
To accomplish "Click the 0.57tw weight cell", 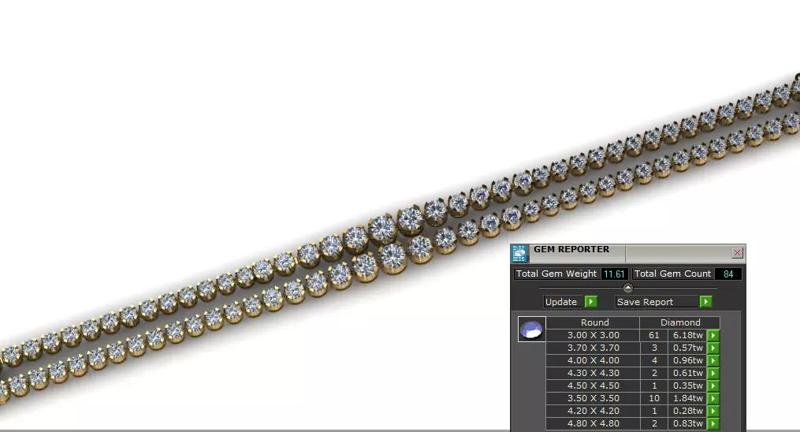I will click(x=688, y=348).
